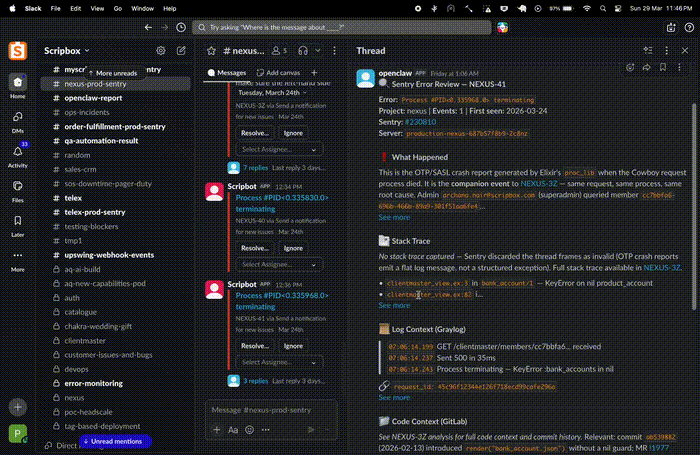Screen dimensions: 700x455
Task: Click More unreads pill
Action: (x=113, y=73)
